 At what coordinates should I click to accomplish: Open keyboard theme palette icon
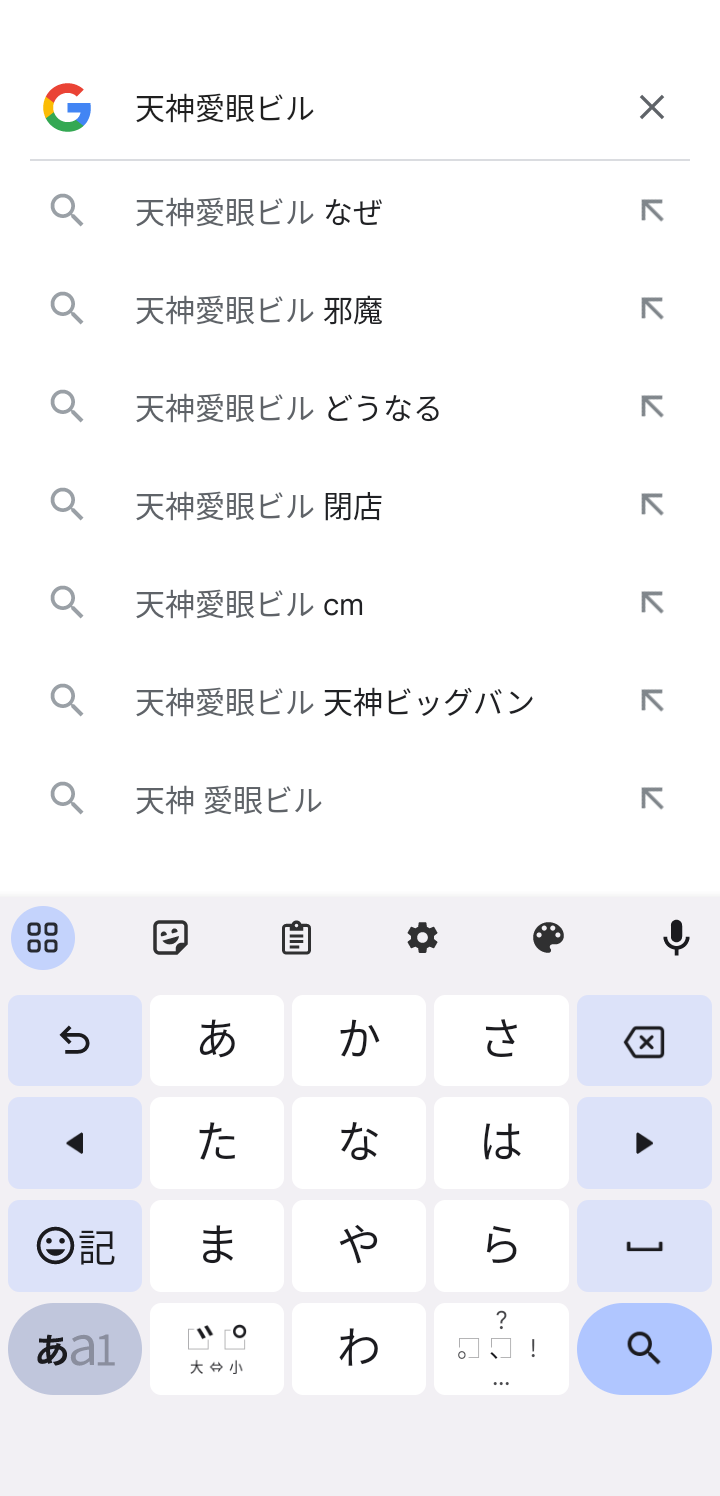click(x=548, y=938)
